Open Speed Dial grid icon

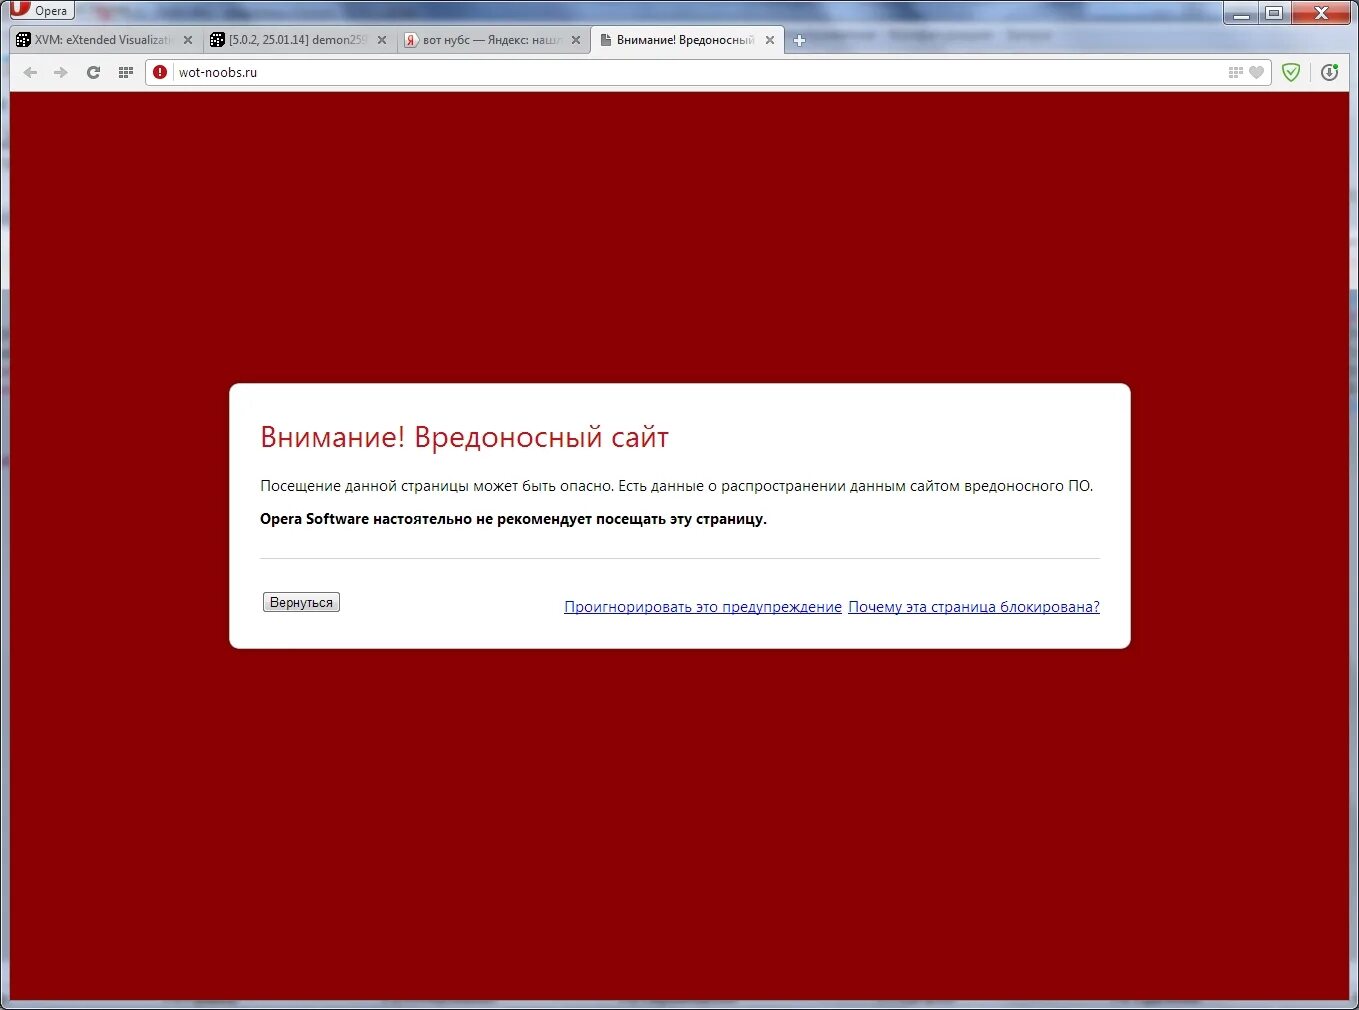pos(125,72)
